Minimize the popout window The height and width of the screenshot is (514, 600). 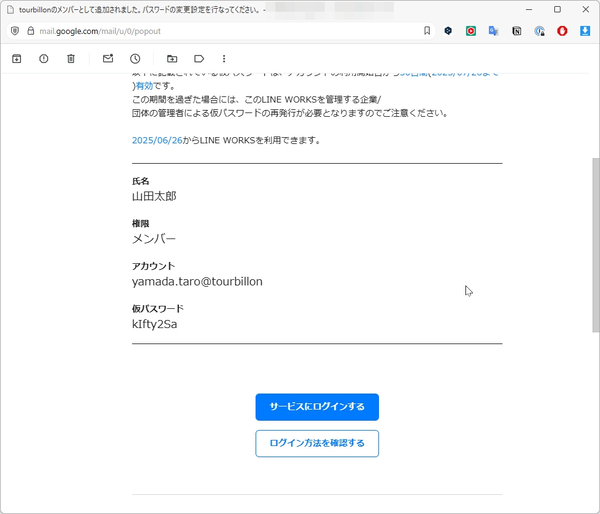(x=529, y=10)
